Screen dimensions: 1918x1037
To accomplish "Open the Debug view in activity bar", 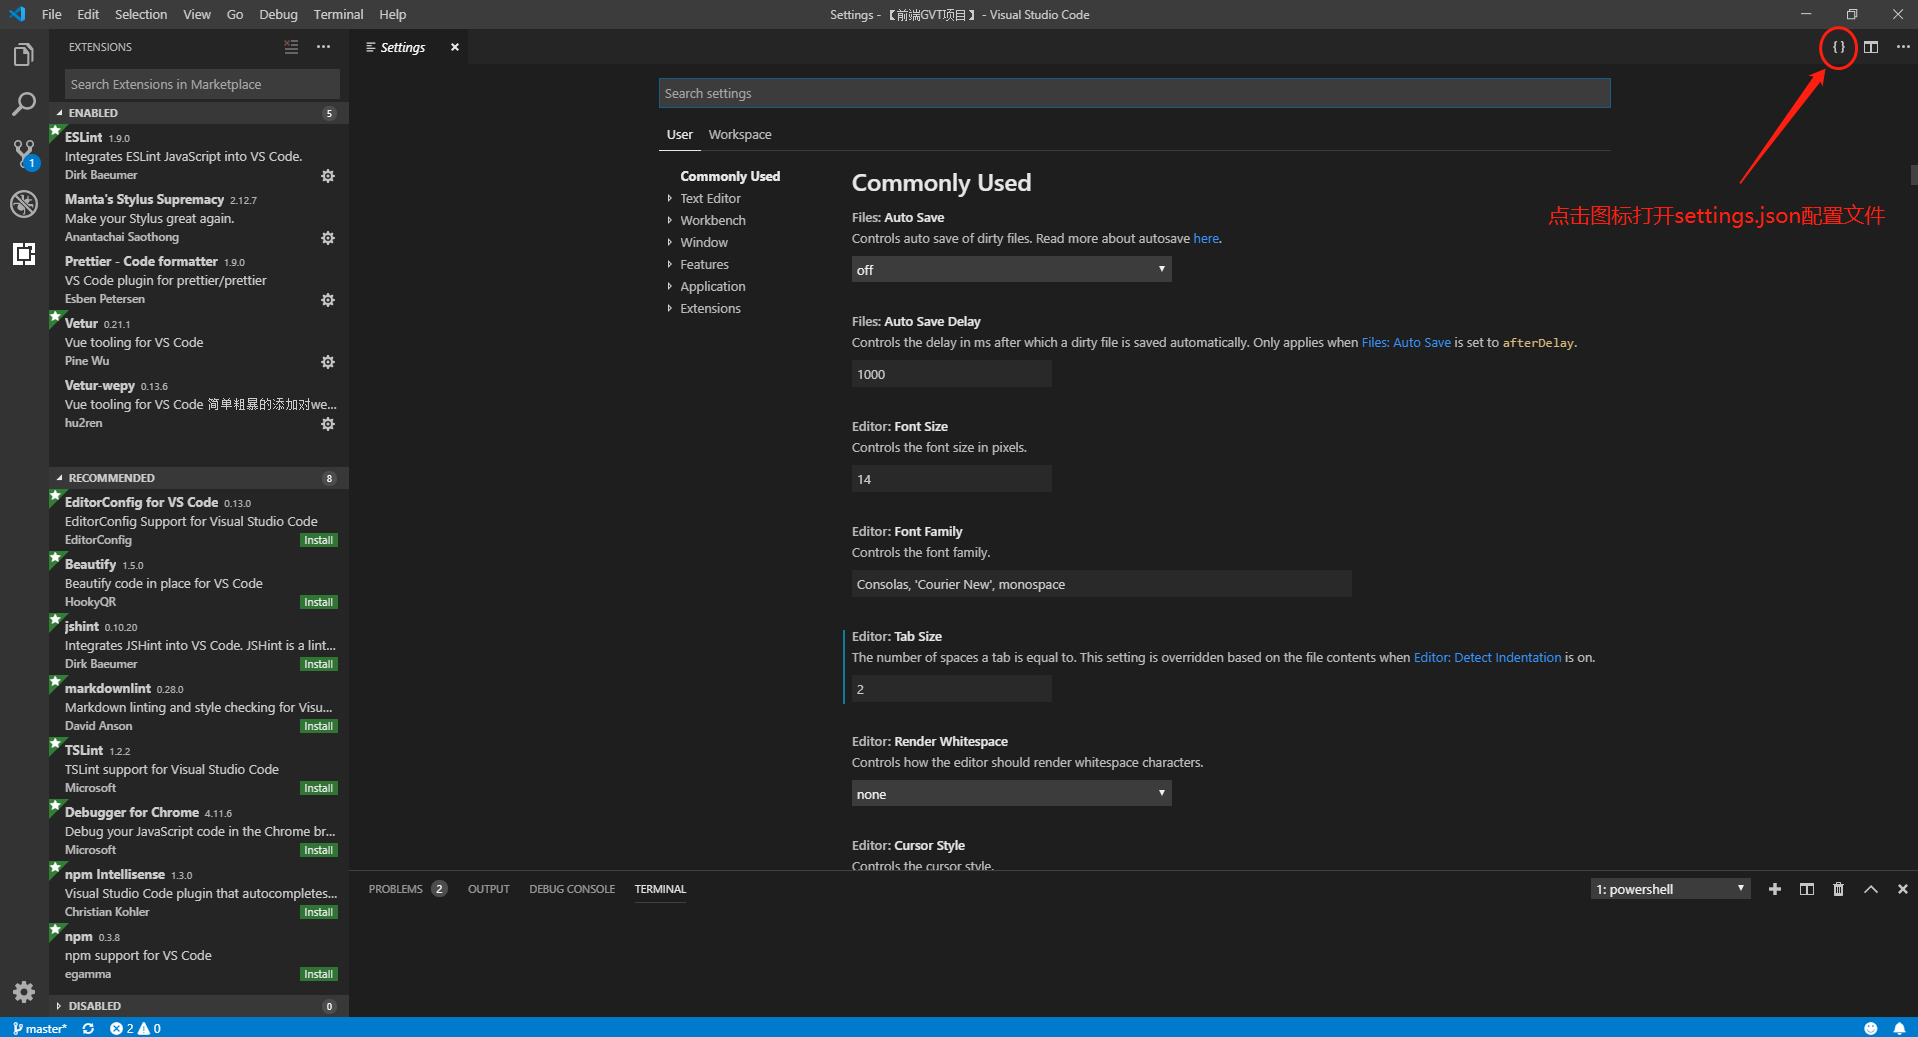I will 24,204.
